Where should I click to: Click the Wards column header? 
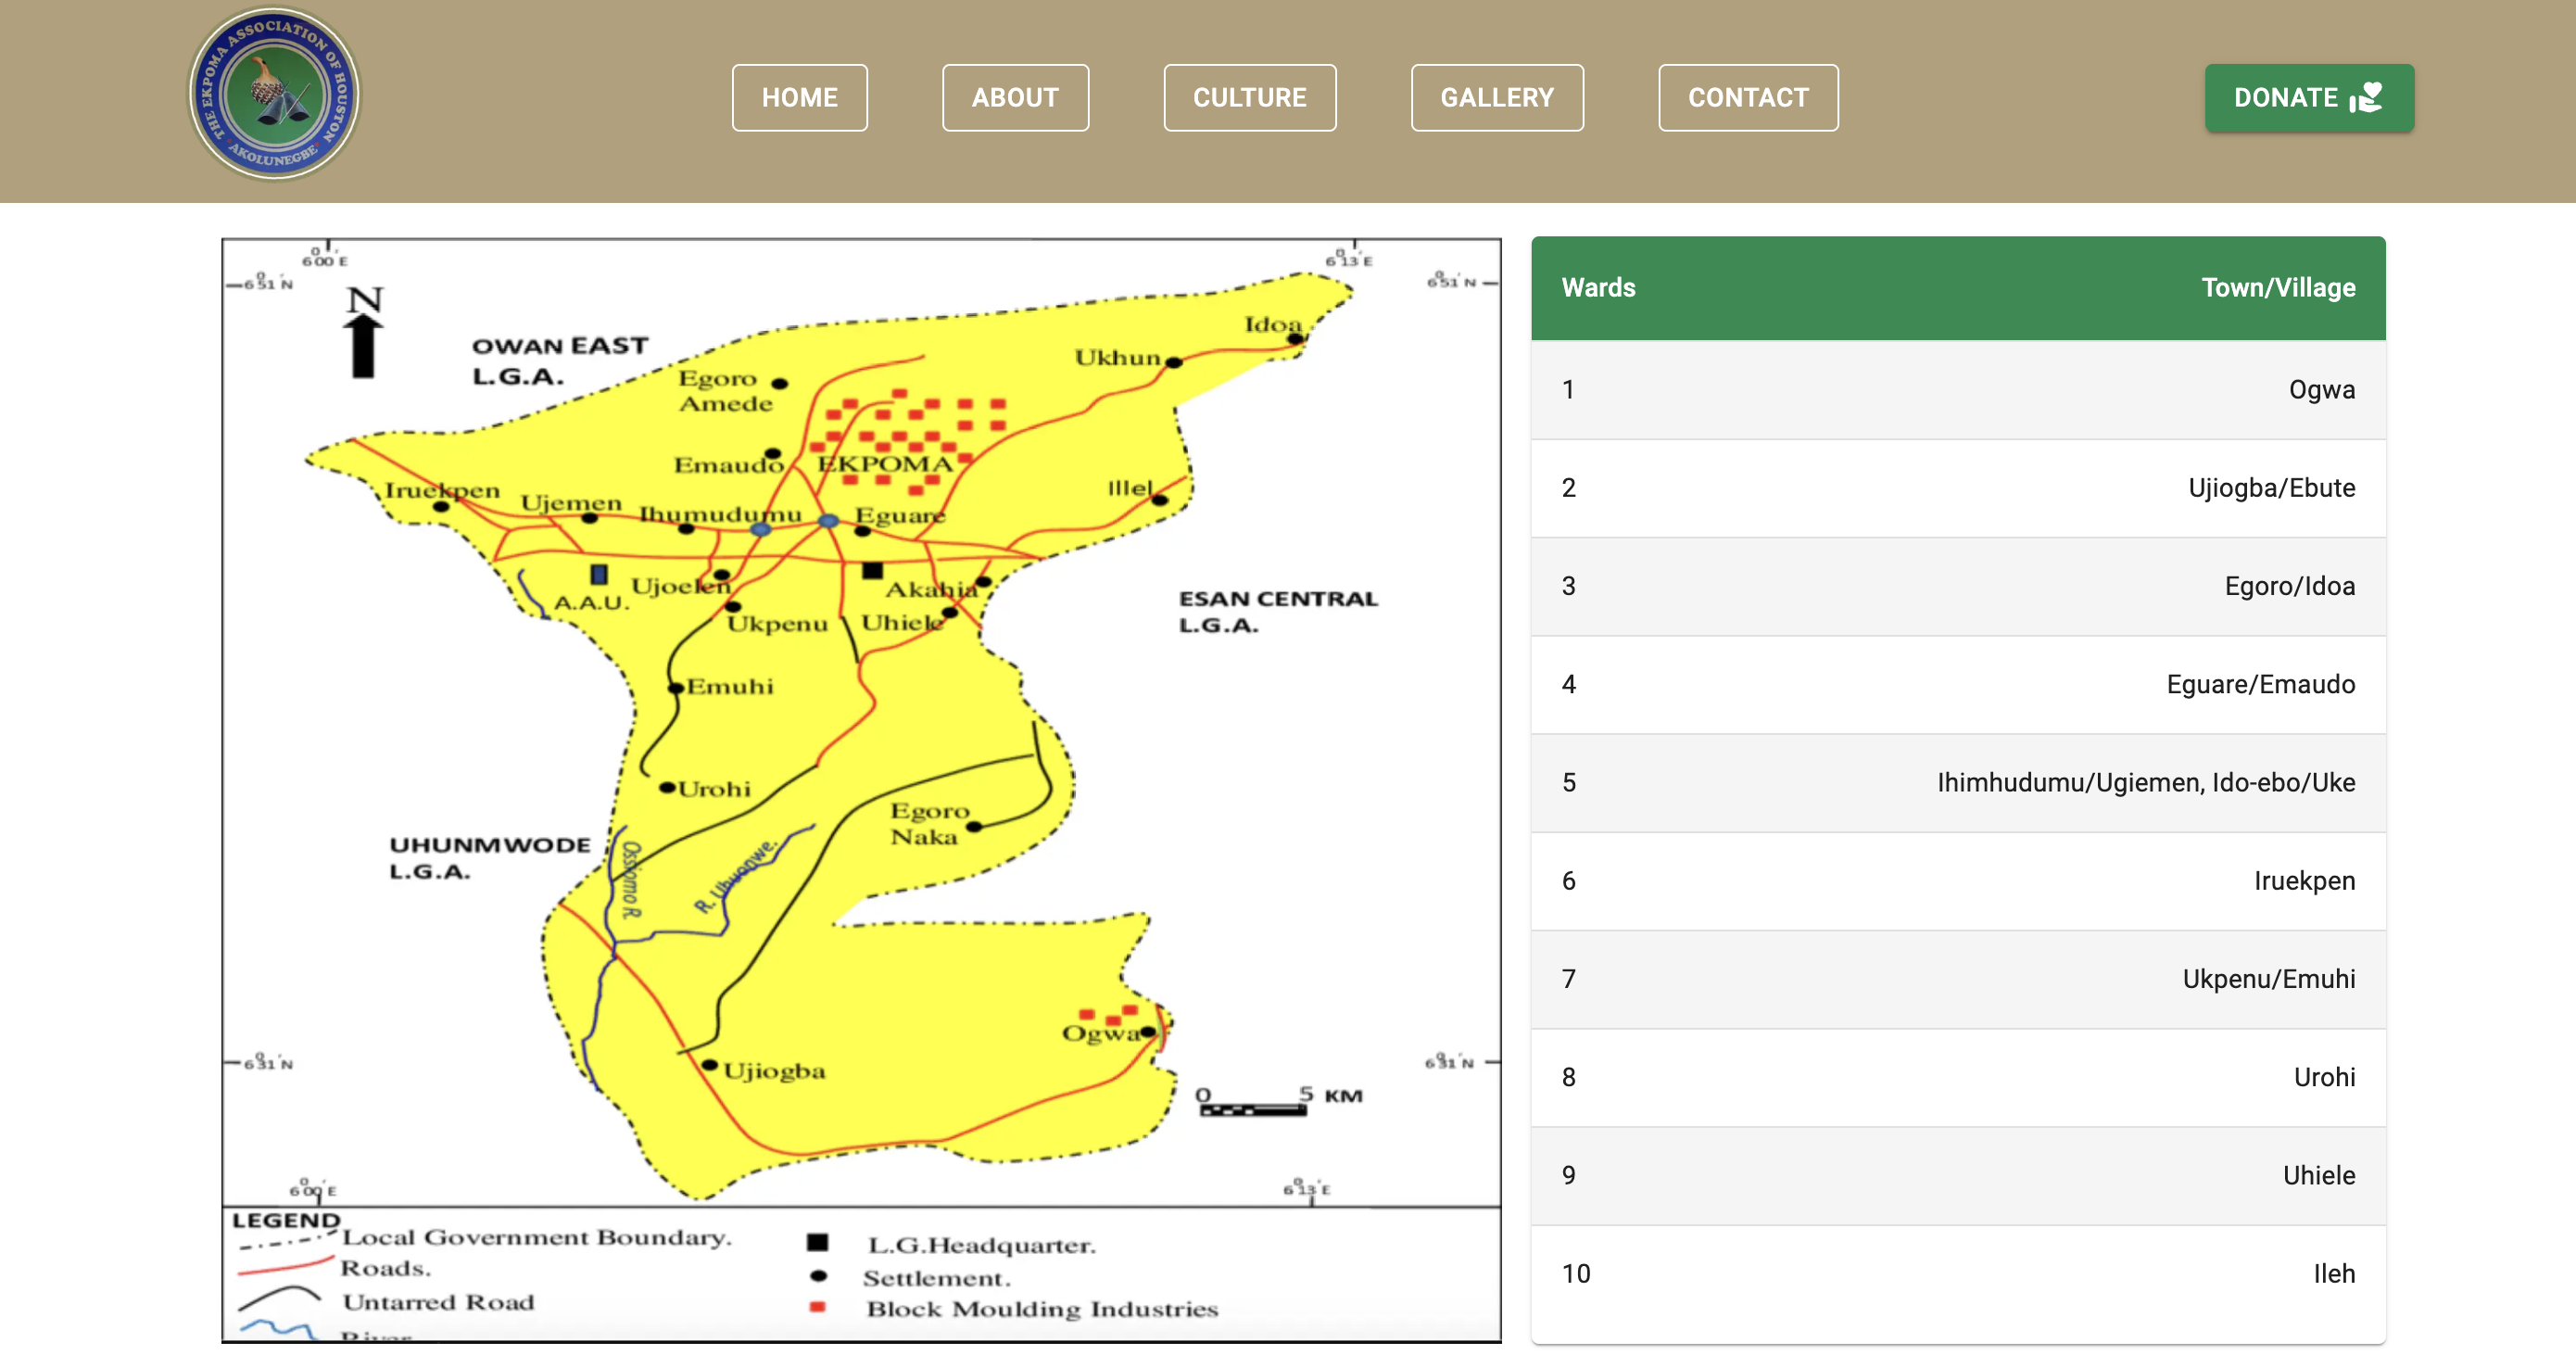tap(1598, 288)
